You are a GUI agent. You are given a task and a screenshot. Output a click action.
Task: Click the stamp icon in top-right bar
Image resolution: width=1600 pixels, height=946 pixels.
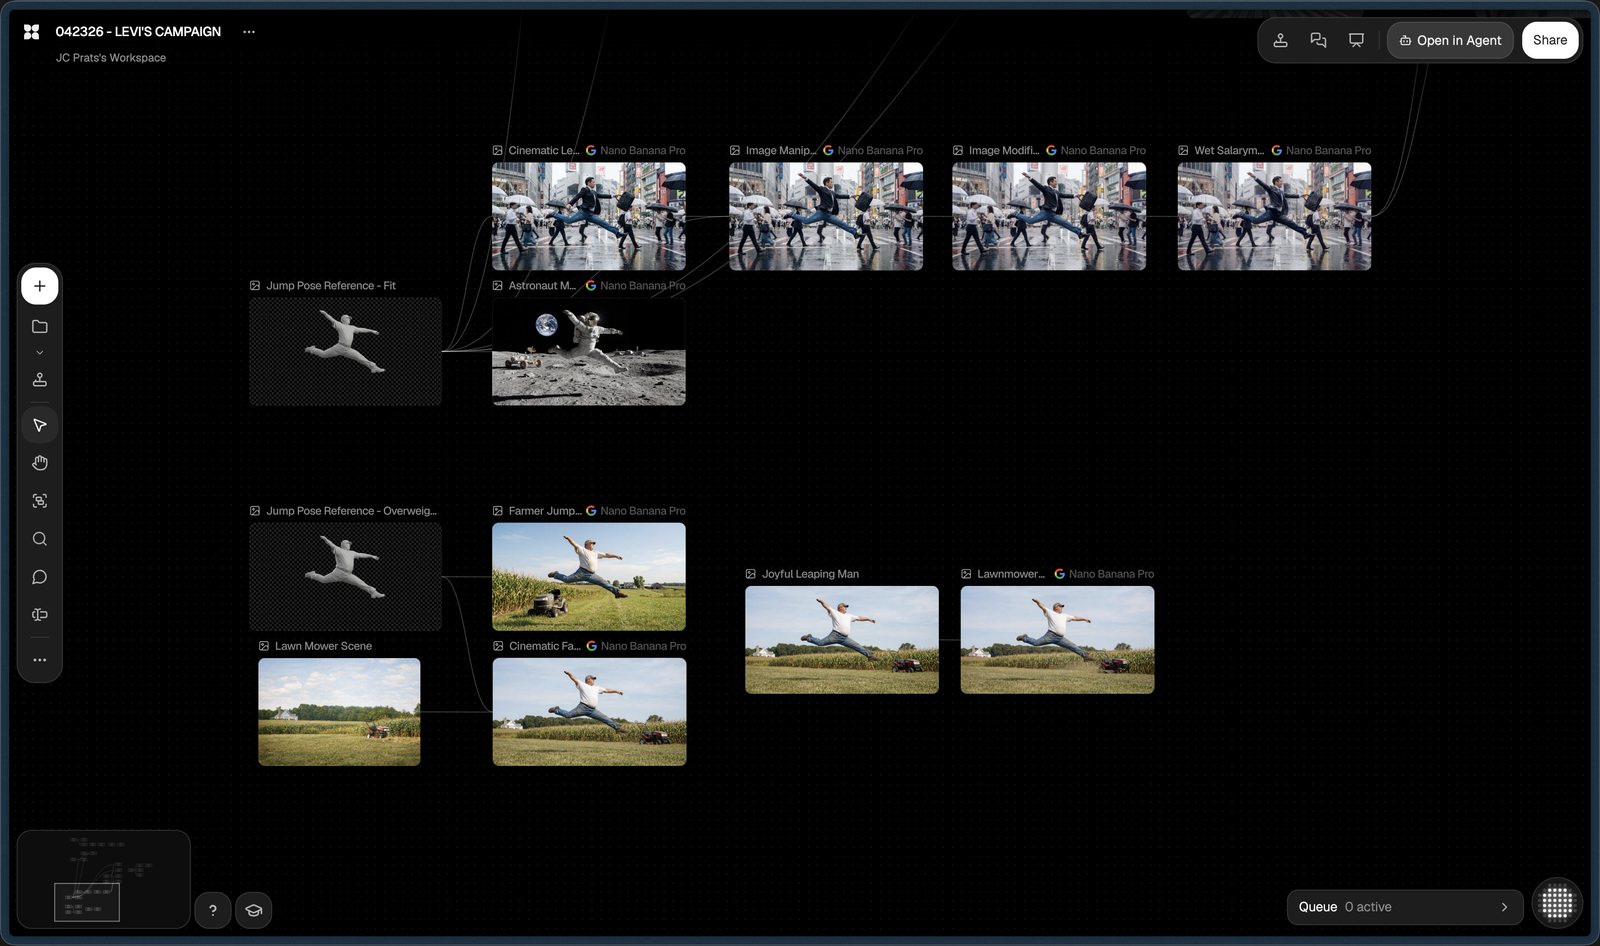pyautogui.click(x=1280, y=40)
